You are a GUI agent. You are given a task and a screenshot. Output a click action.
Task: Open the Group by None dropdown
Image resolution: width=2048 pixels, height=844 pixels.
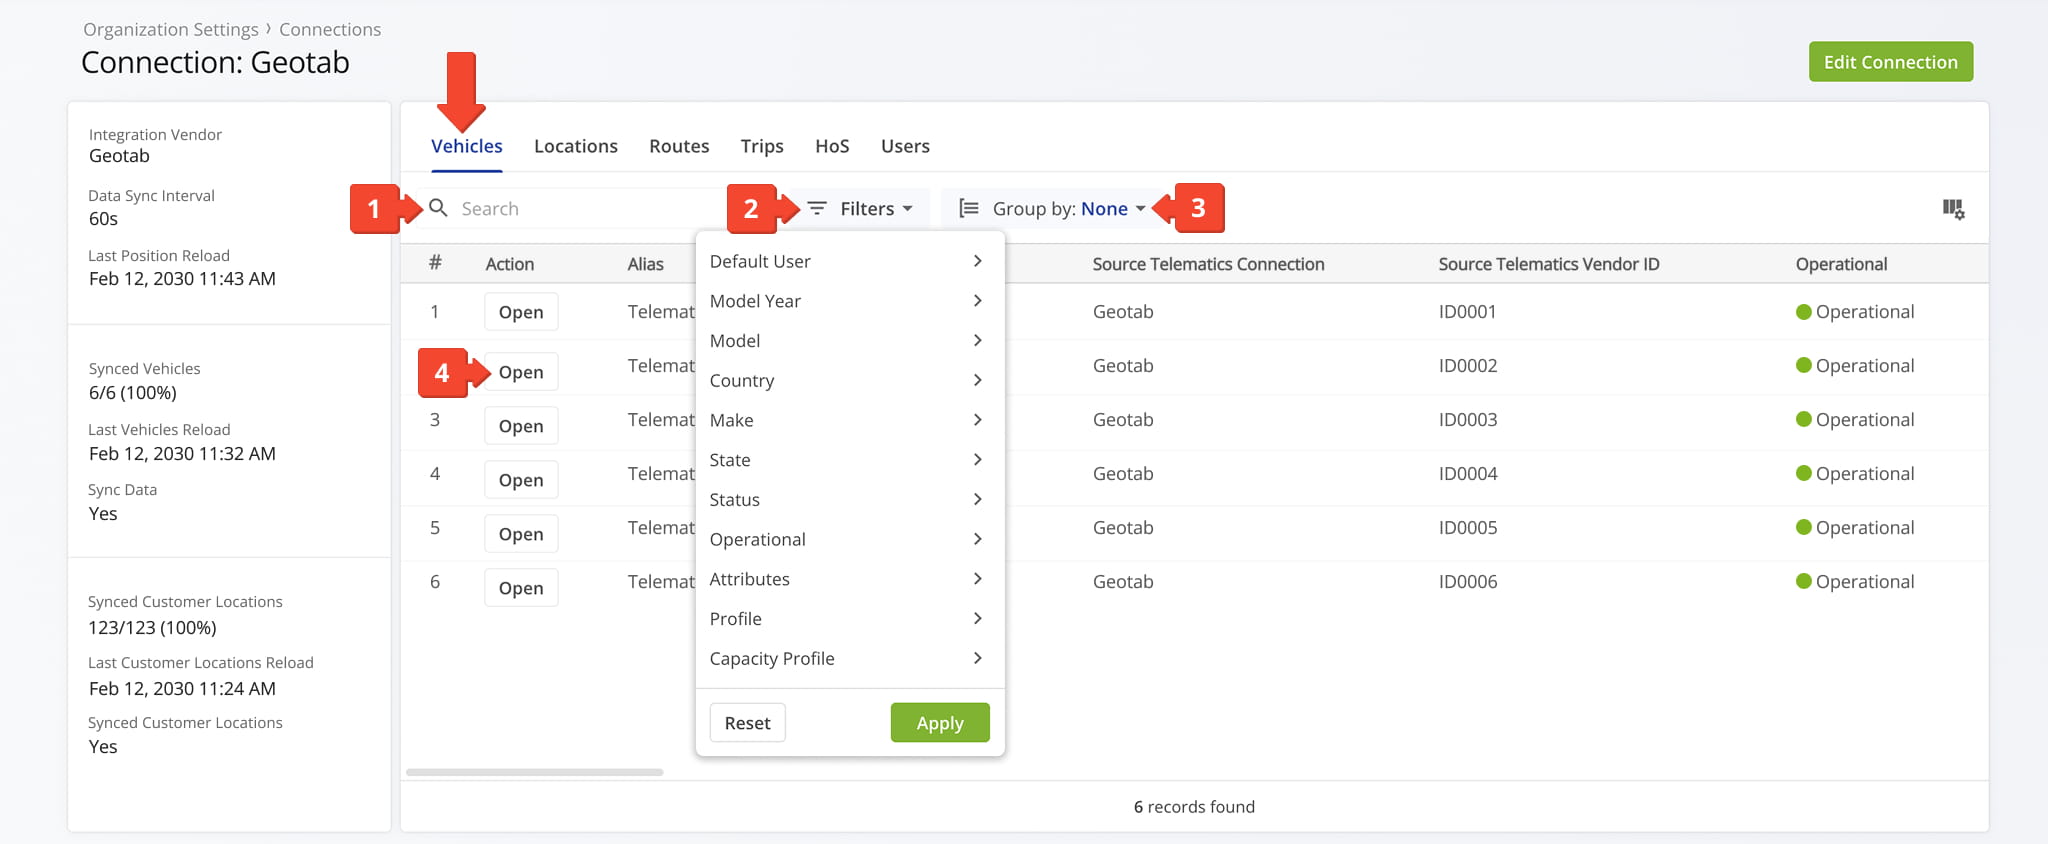(1112, 208)
